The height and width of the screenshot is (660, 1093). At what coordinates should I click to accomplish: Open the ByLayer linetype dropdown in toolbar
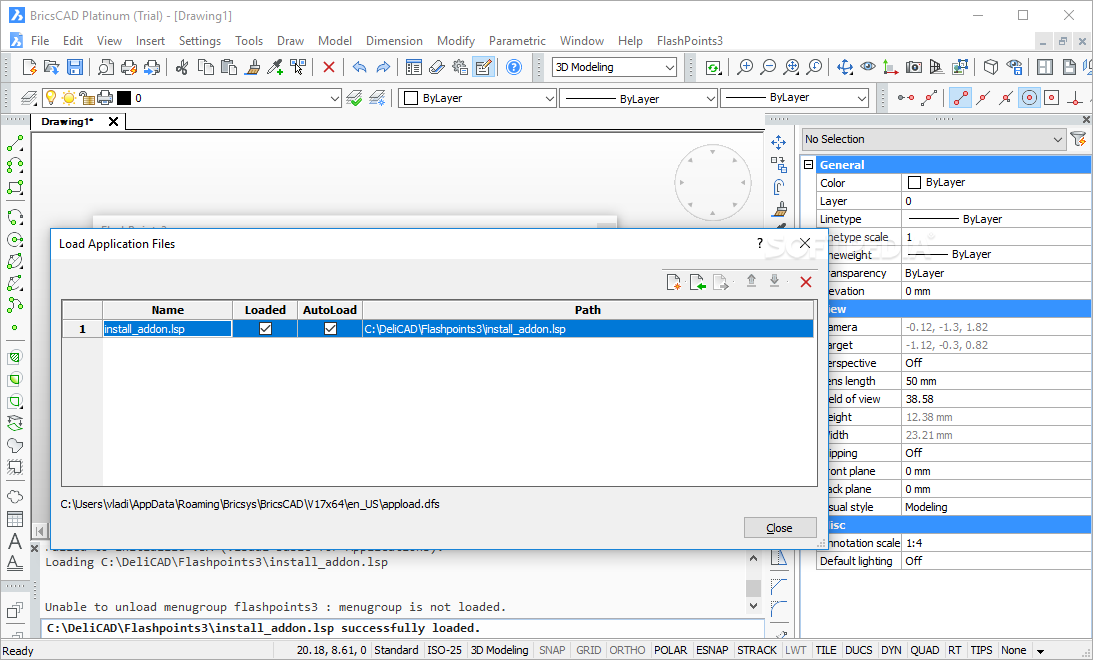click(639, 98)
